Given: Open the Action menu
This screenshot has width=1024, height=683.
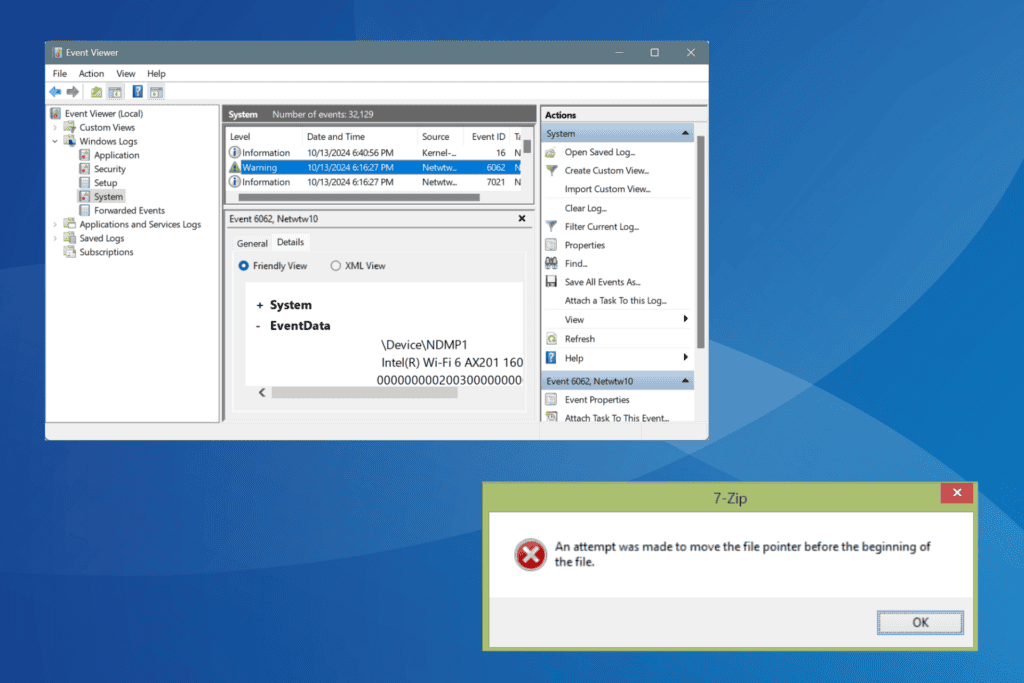Looking at the screenshot, I should 91,73.
